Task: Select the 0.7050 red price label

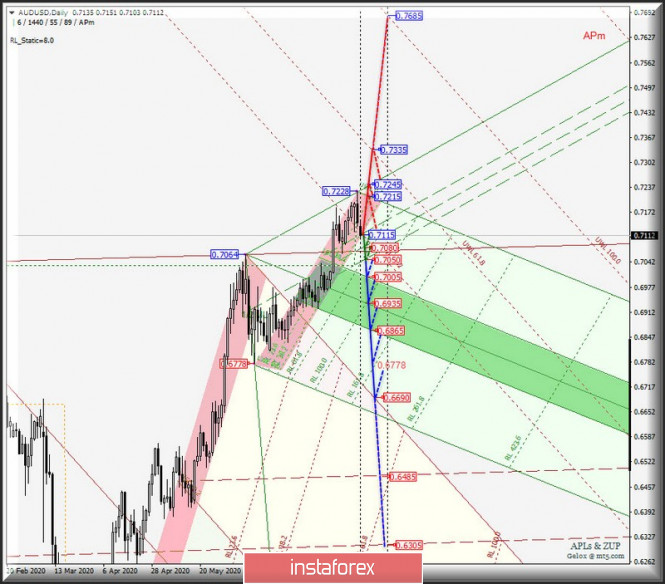Action: point(387,260)
